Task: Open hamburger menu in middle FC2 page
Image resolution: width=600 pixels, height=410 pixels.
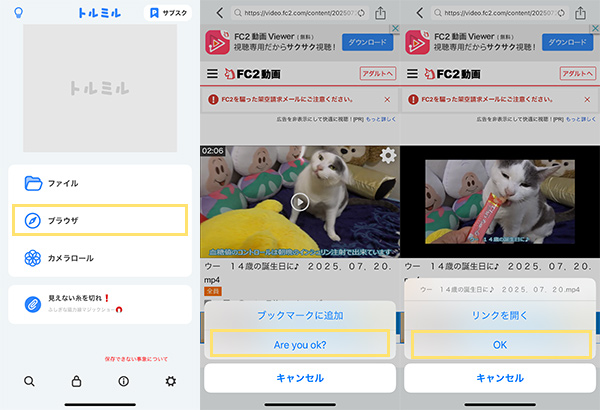Action: [x=212, y=74]
